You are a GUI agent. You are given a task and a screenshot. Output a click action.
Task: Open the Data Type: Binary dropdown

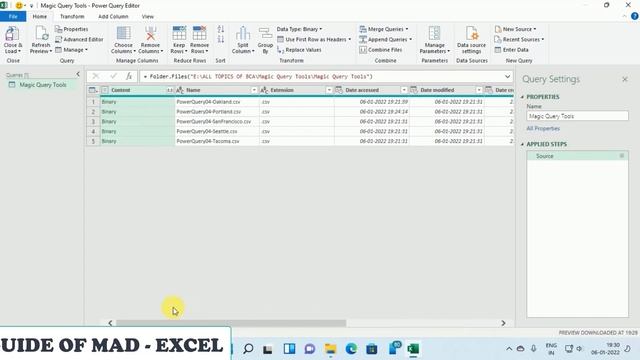300,29
